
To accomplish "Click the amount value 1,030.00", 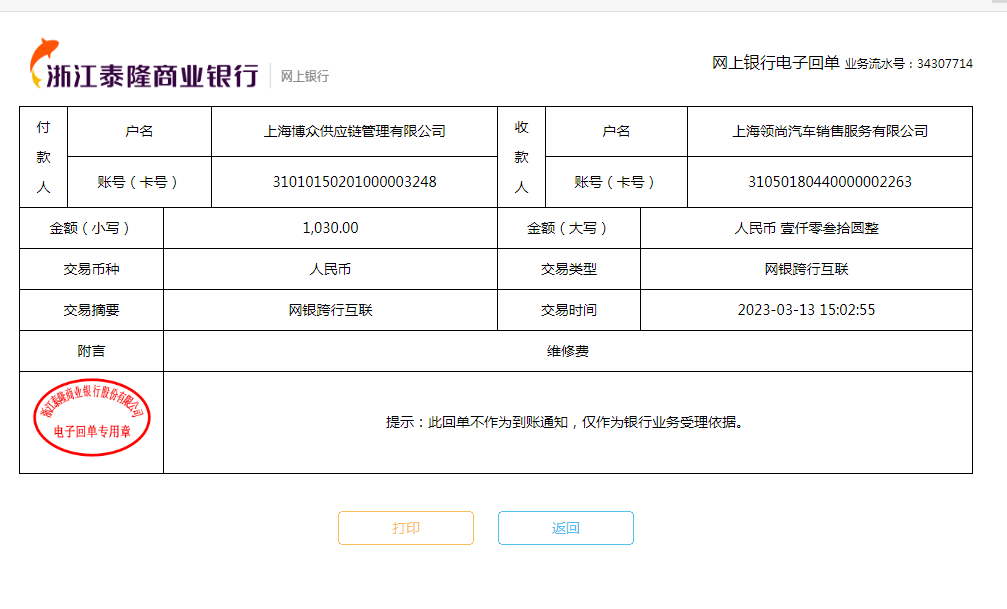I will 330,228.
